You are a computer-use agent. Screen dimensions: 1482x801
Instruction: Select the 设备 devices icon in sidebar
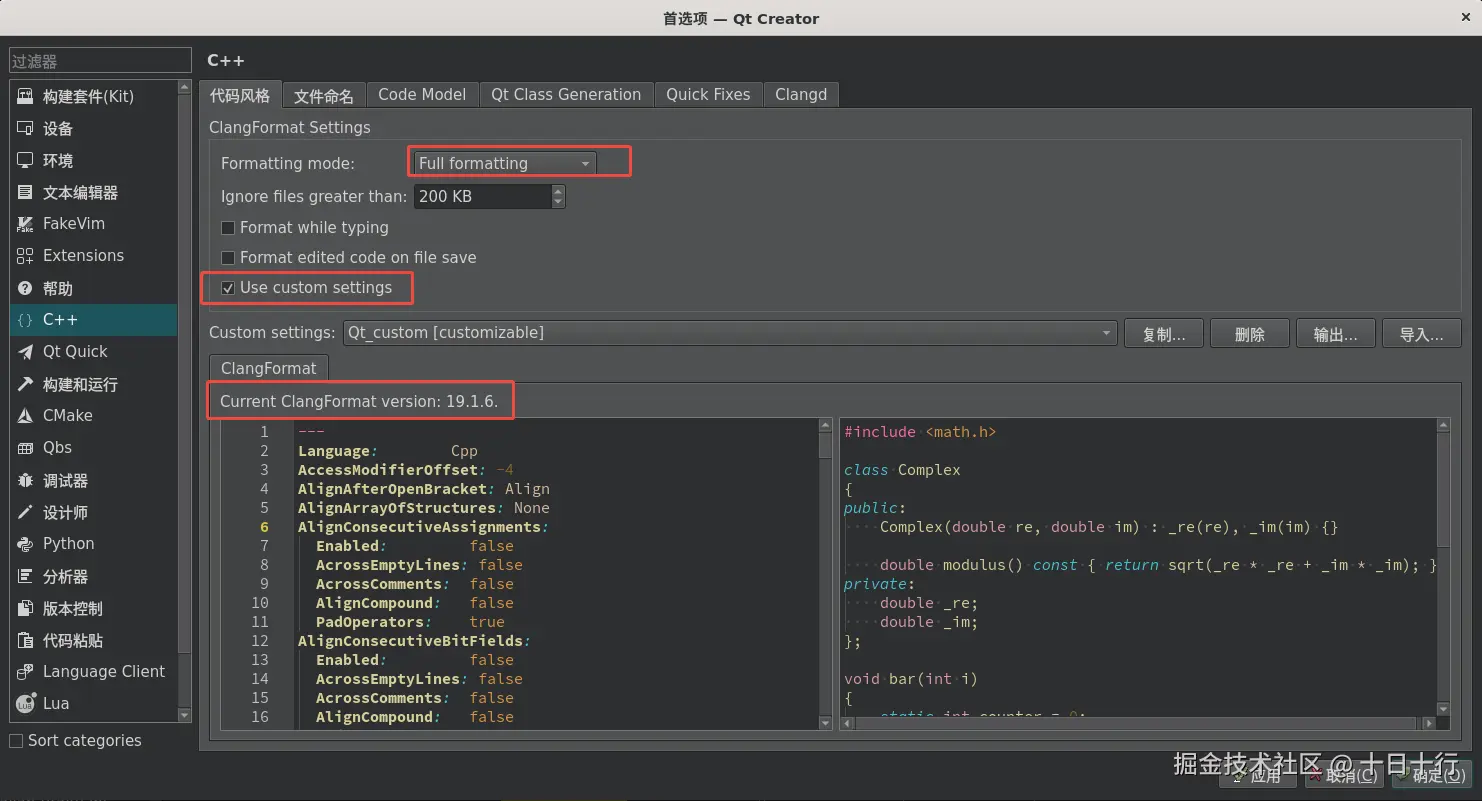click(25, 128)
